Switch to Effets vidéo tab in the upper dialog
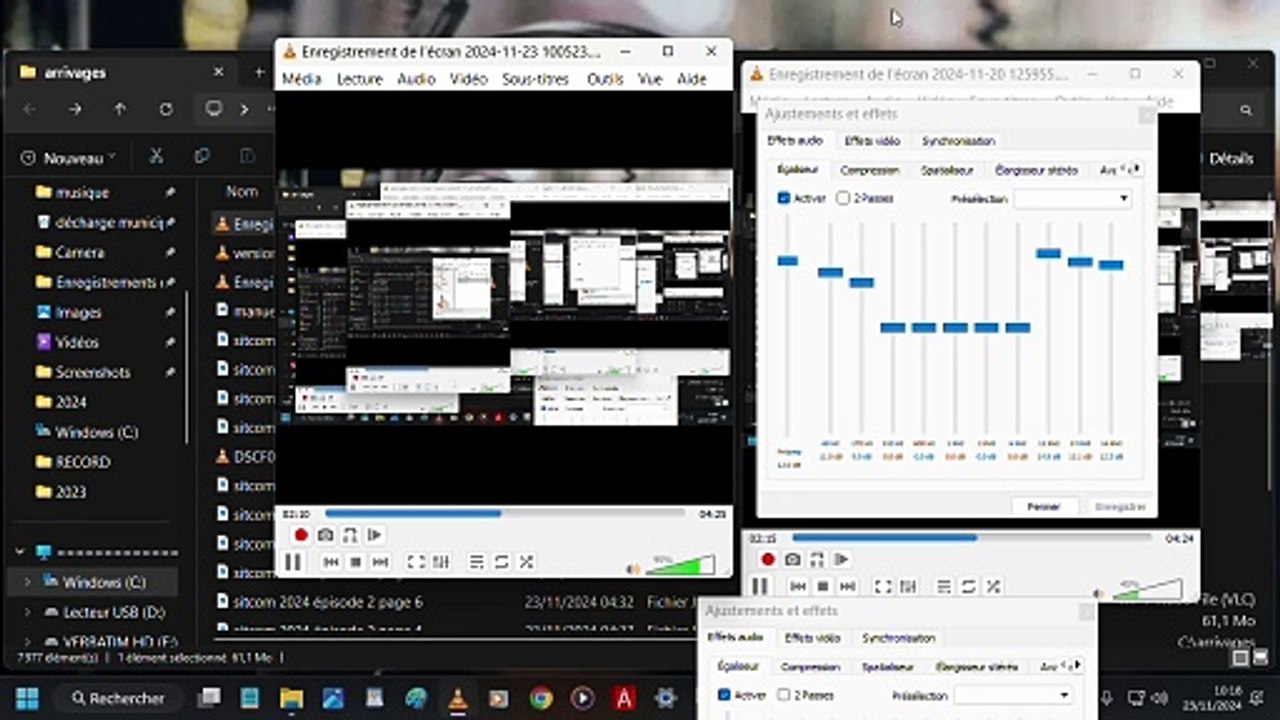Screen dimensions: 1280x720 point(872,141)
